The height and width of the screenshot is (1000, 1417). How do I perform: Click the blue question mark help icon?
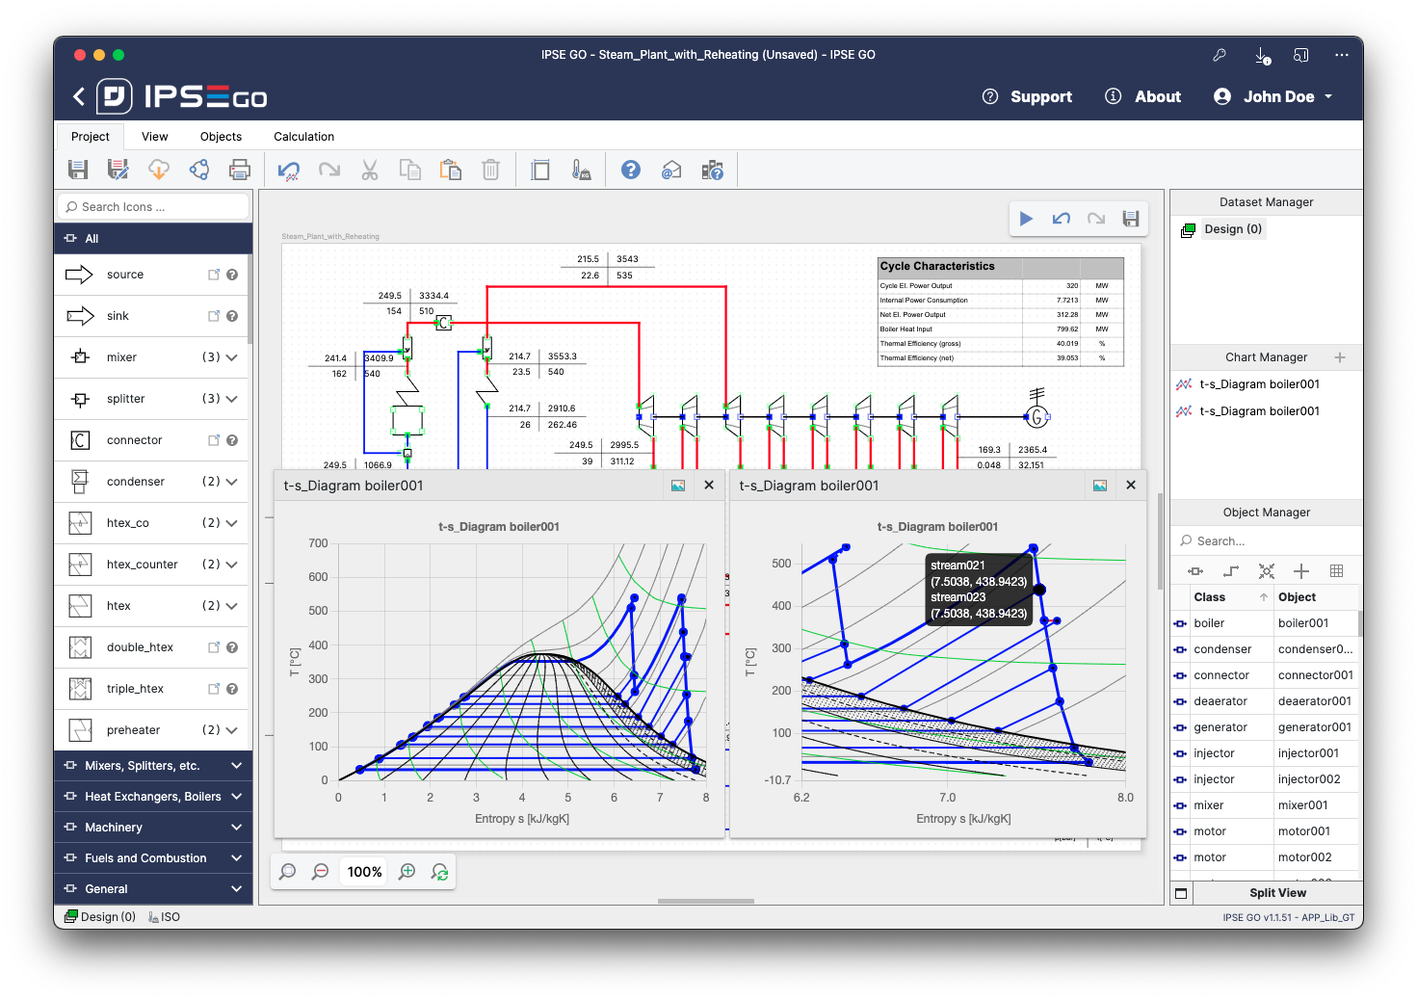tap(631, 170)
